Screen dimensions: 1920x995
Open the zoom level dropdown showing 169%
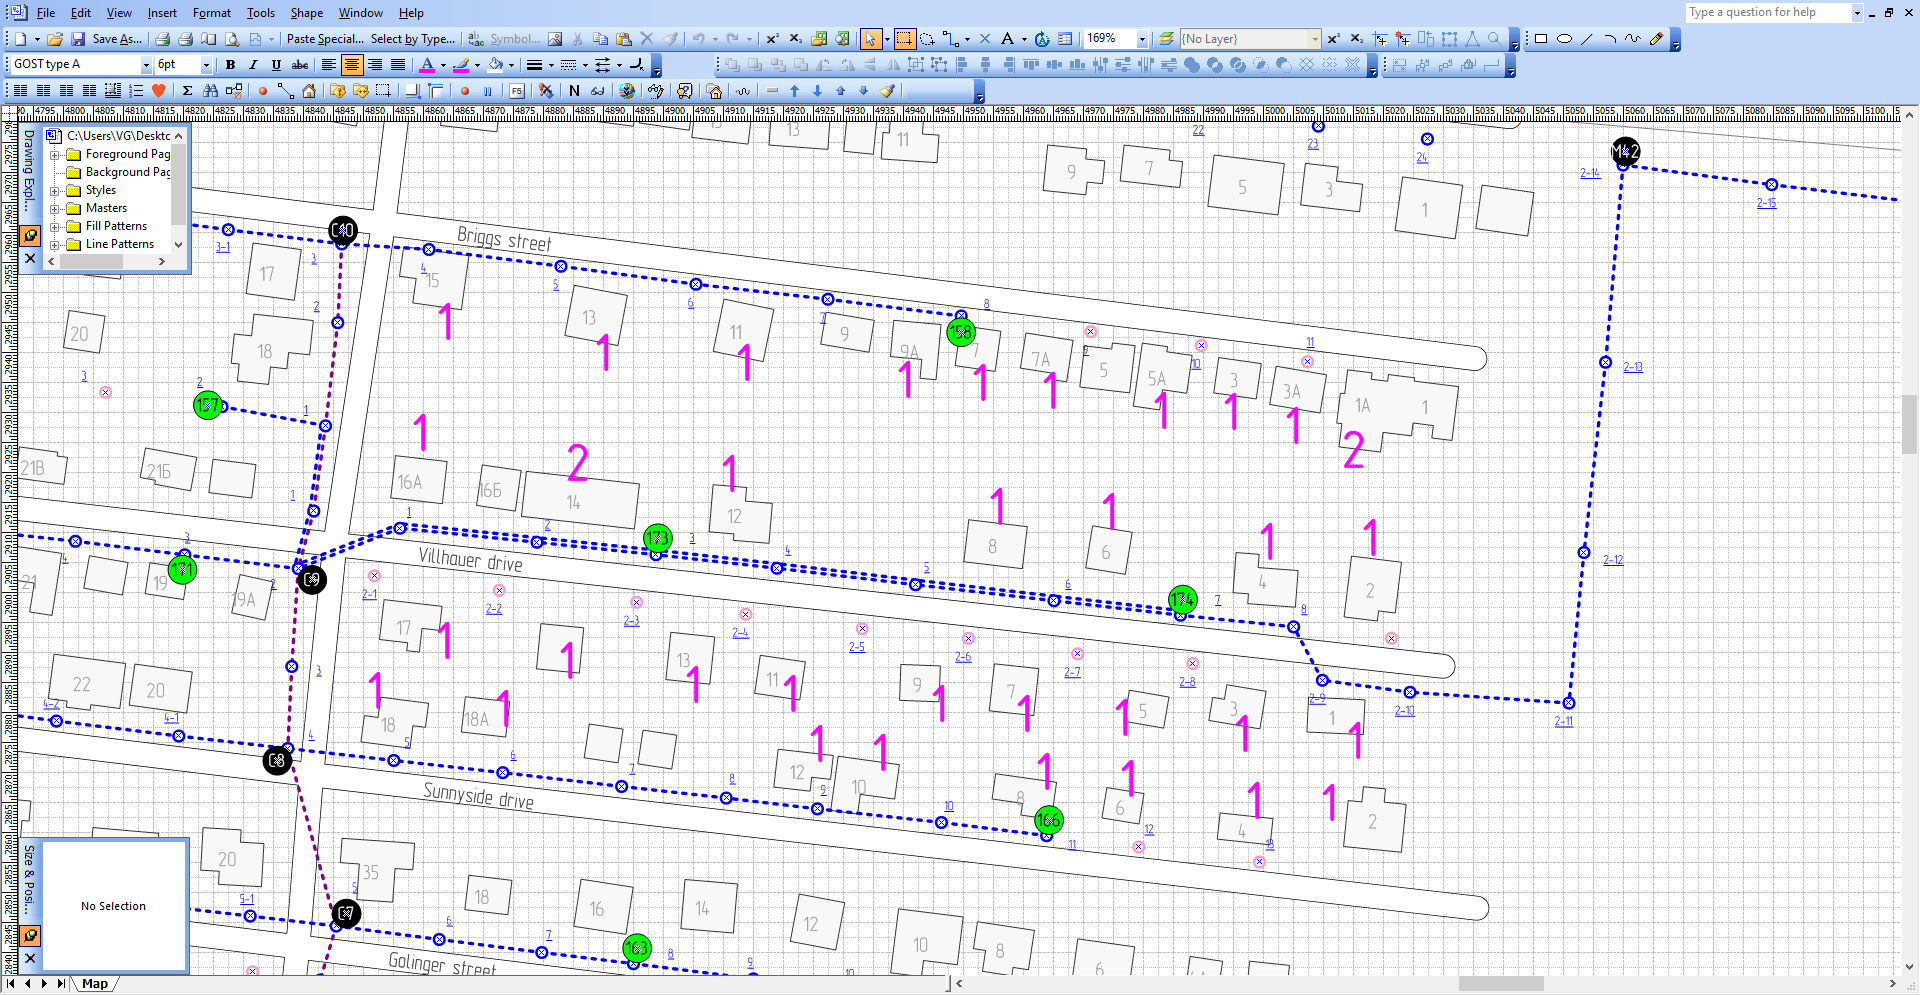click(1140, 38)
